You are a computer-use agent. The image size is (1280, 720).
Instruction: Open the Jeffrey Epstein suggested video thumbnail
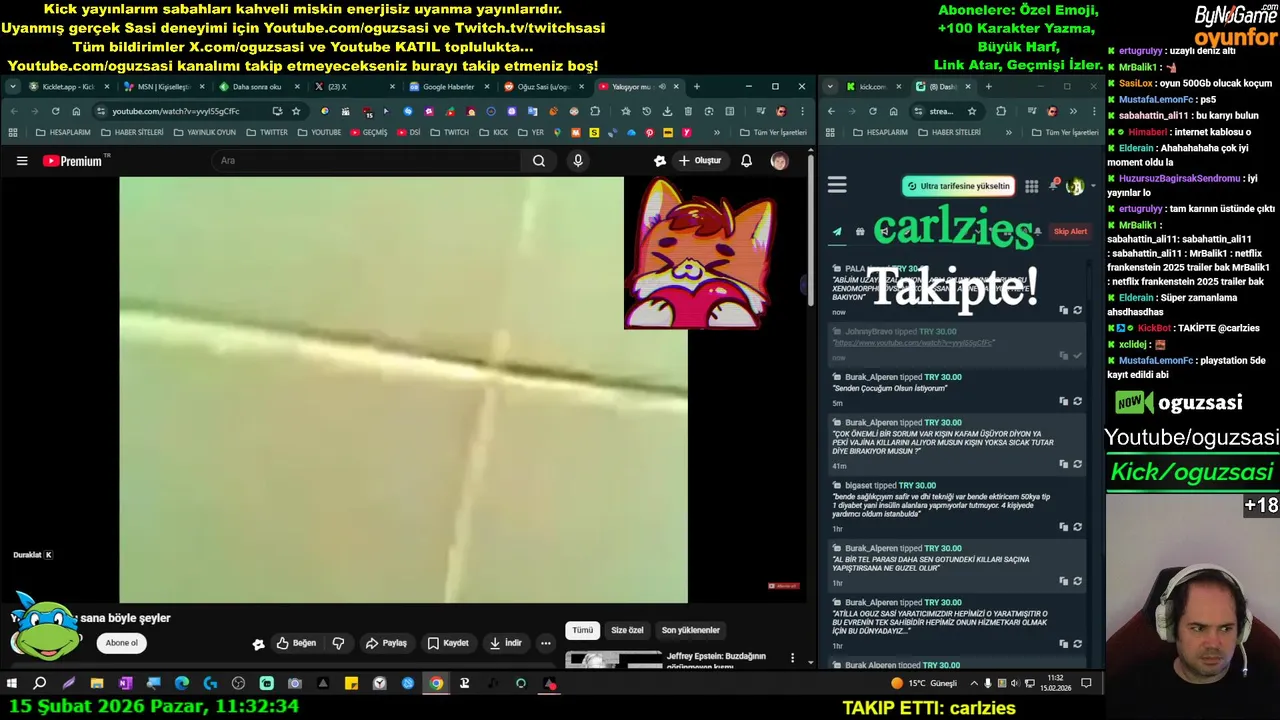pos(614,660)
